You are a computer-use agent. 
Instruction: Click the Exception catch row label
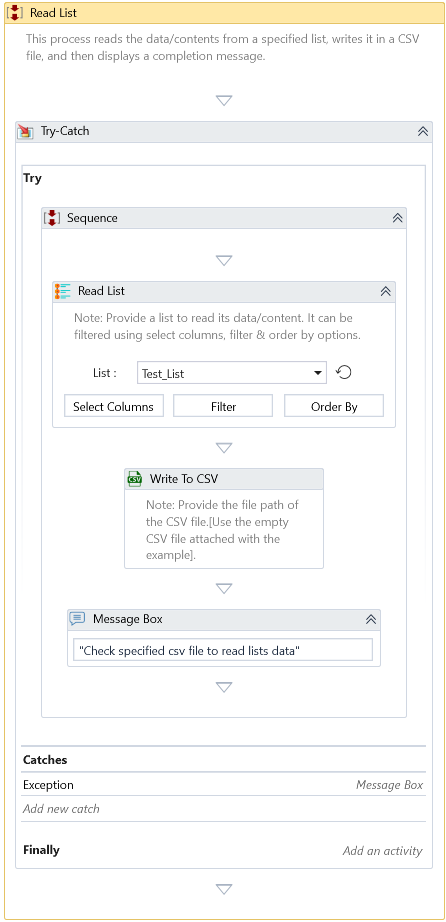48,785
